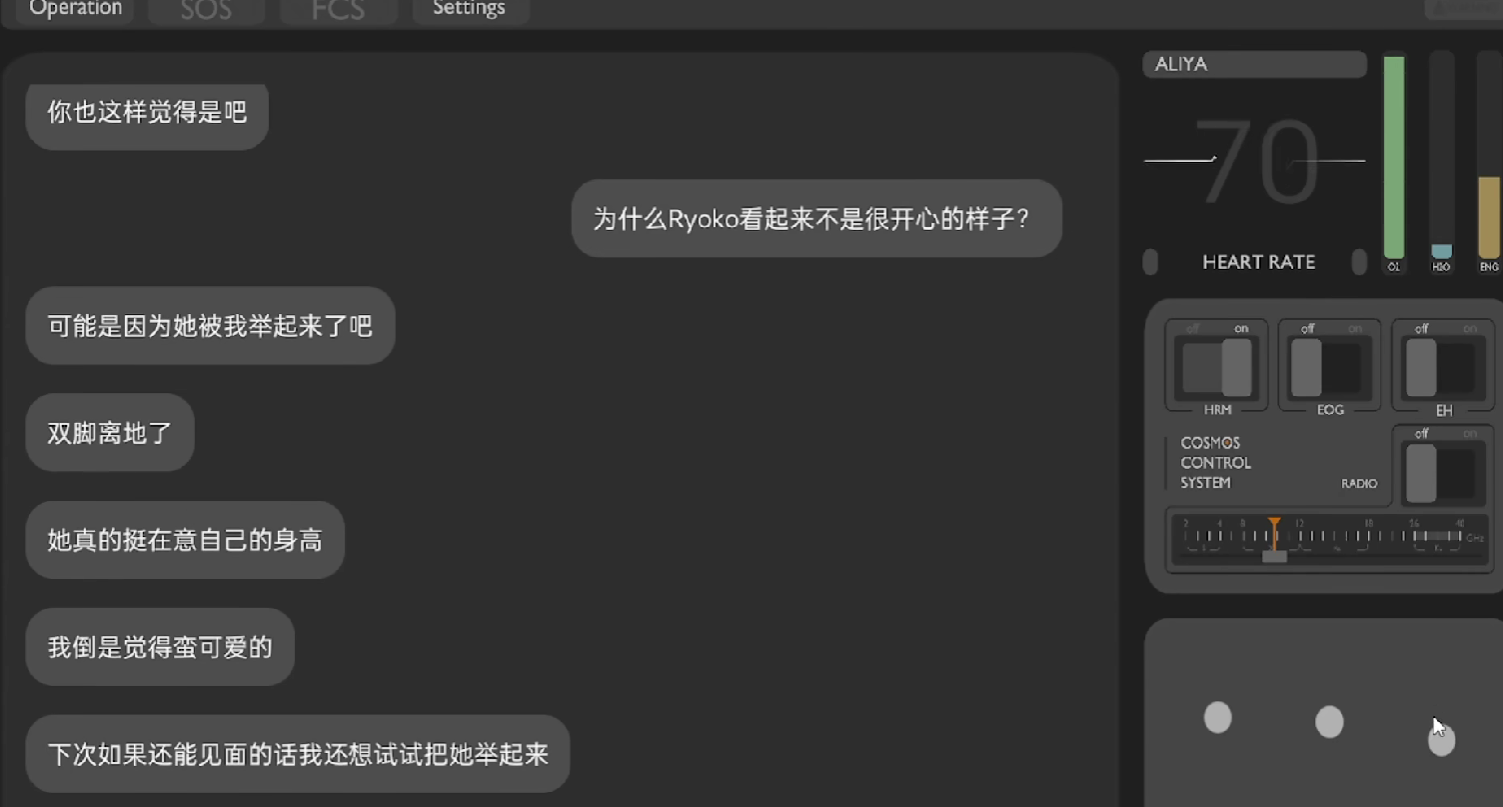
Task: Click the first gray dot in bottom panel
Action: (1217, 717)
